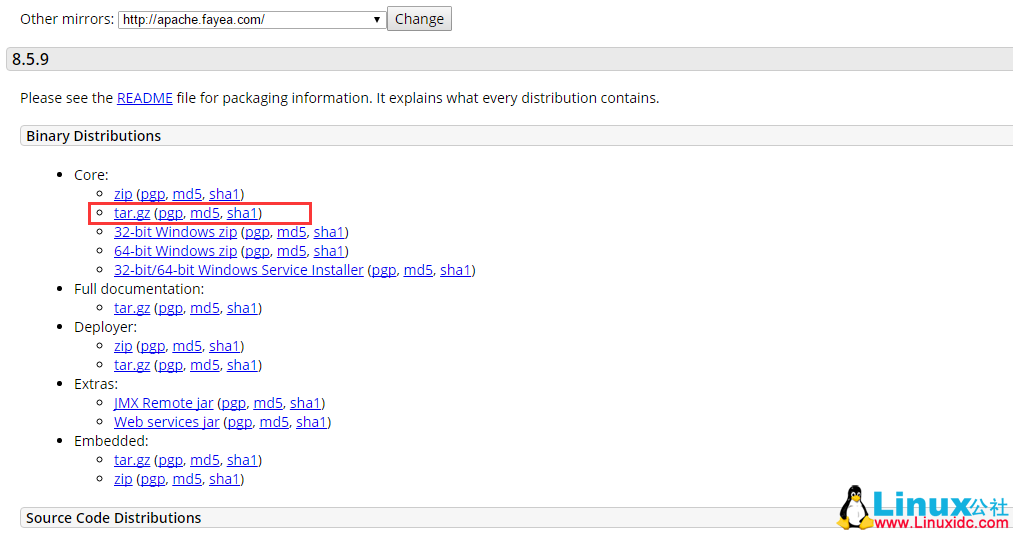The image size is (1013, 533).
Task: Download the Deployer tar.gz file
Action: (131, 365)
